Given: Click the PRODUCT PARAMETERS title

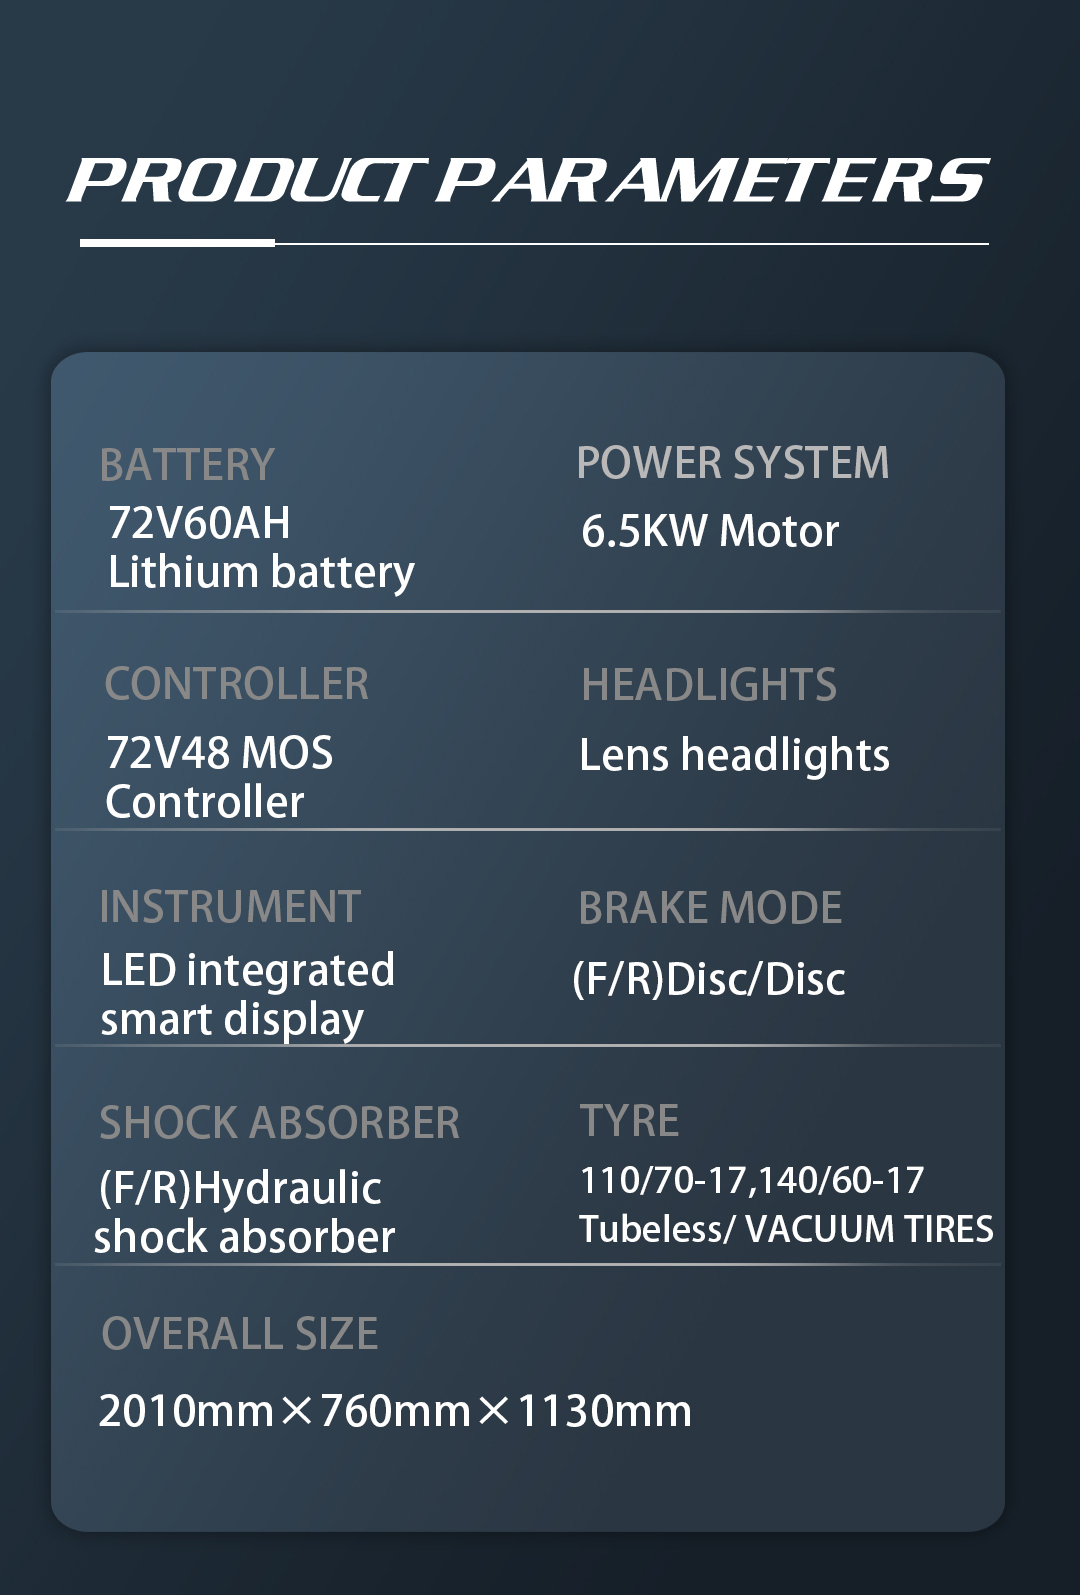Looking at the screenshot, I should point(528,180).
